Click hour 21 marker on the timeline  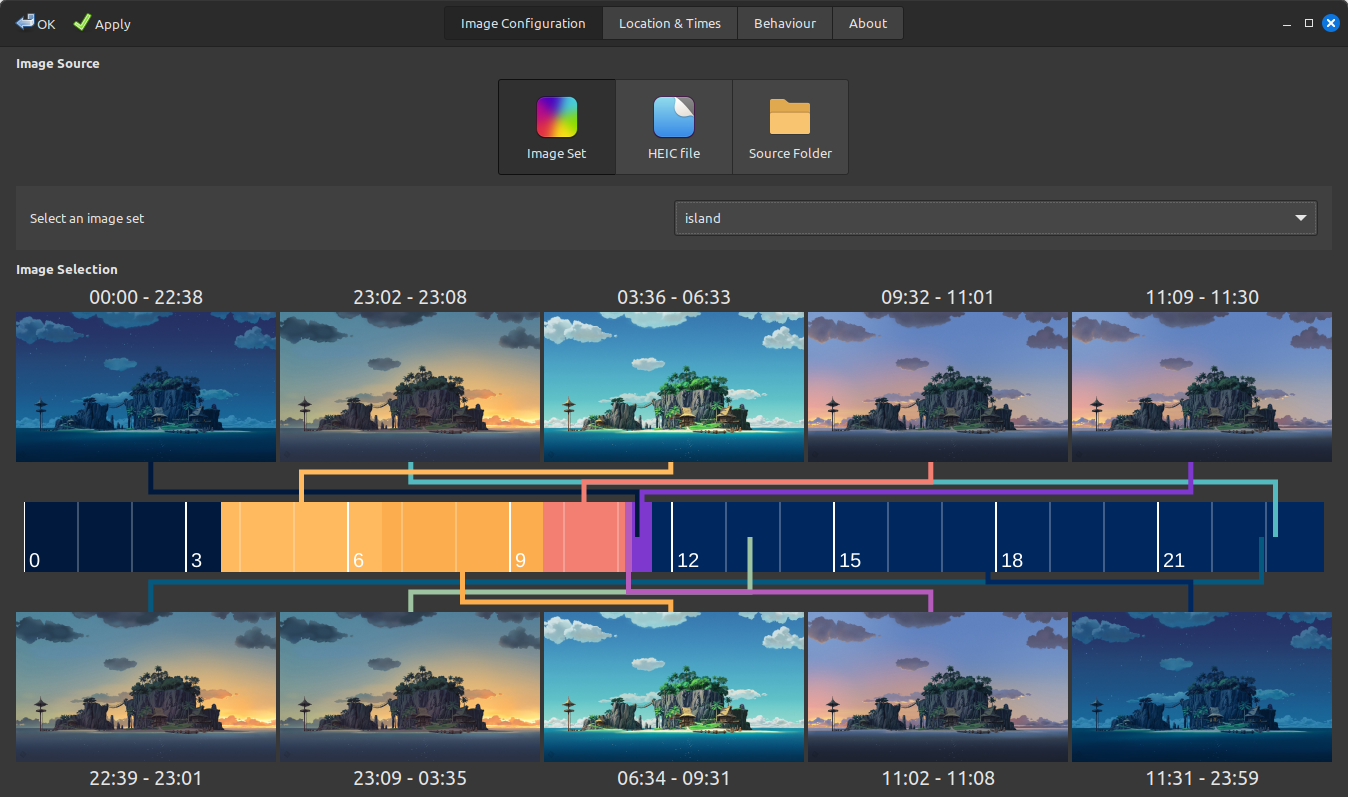point(1173,560)
